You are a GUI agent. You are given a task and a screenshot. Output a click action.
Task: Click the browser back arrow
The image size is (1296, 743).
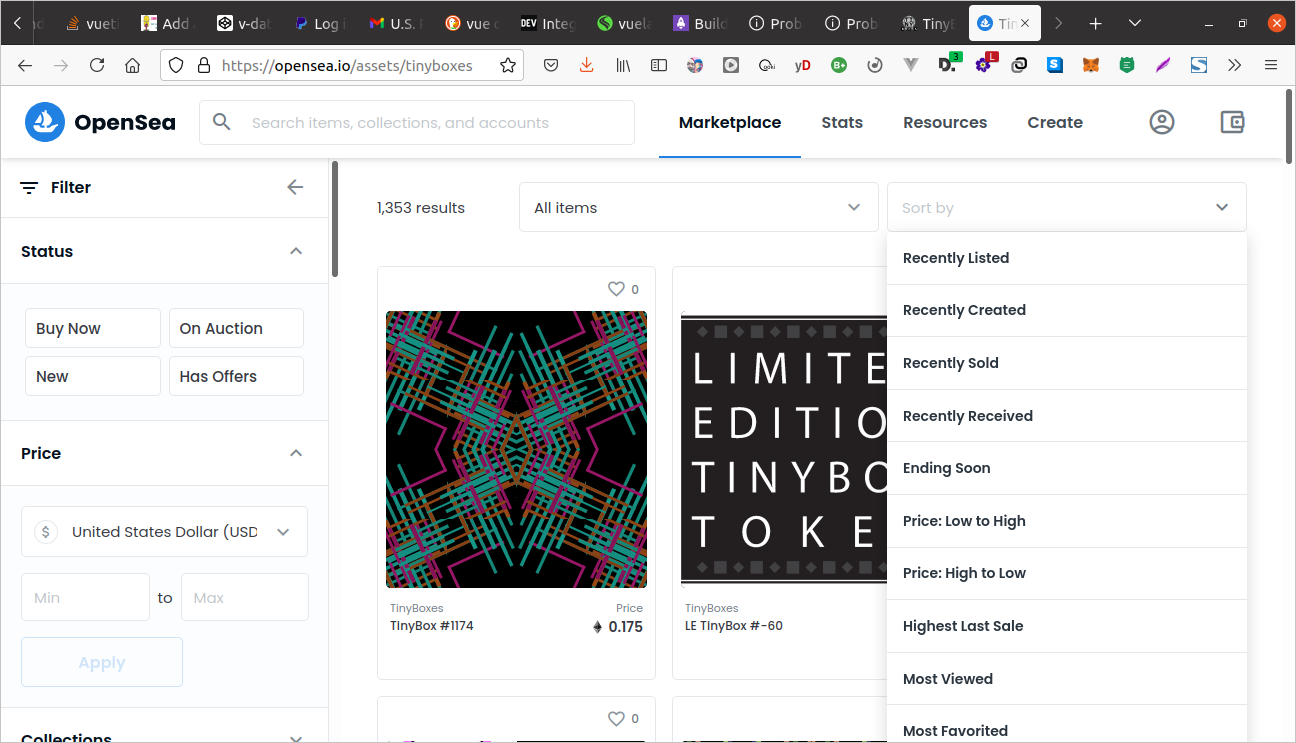pos(25,65)
